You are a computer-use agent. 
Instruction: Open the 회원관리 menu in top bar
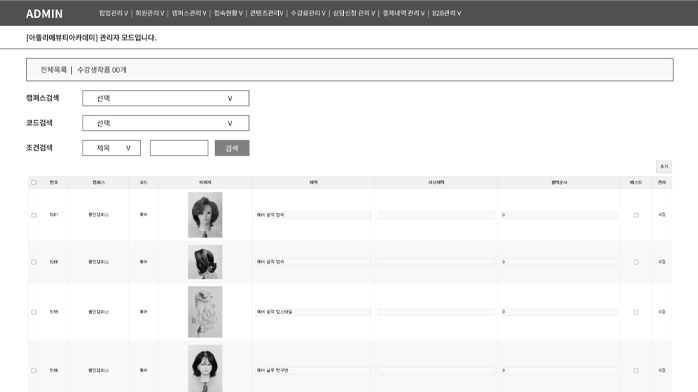click(150, 13)
